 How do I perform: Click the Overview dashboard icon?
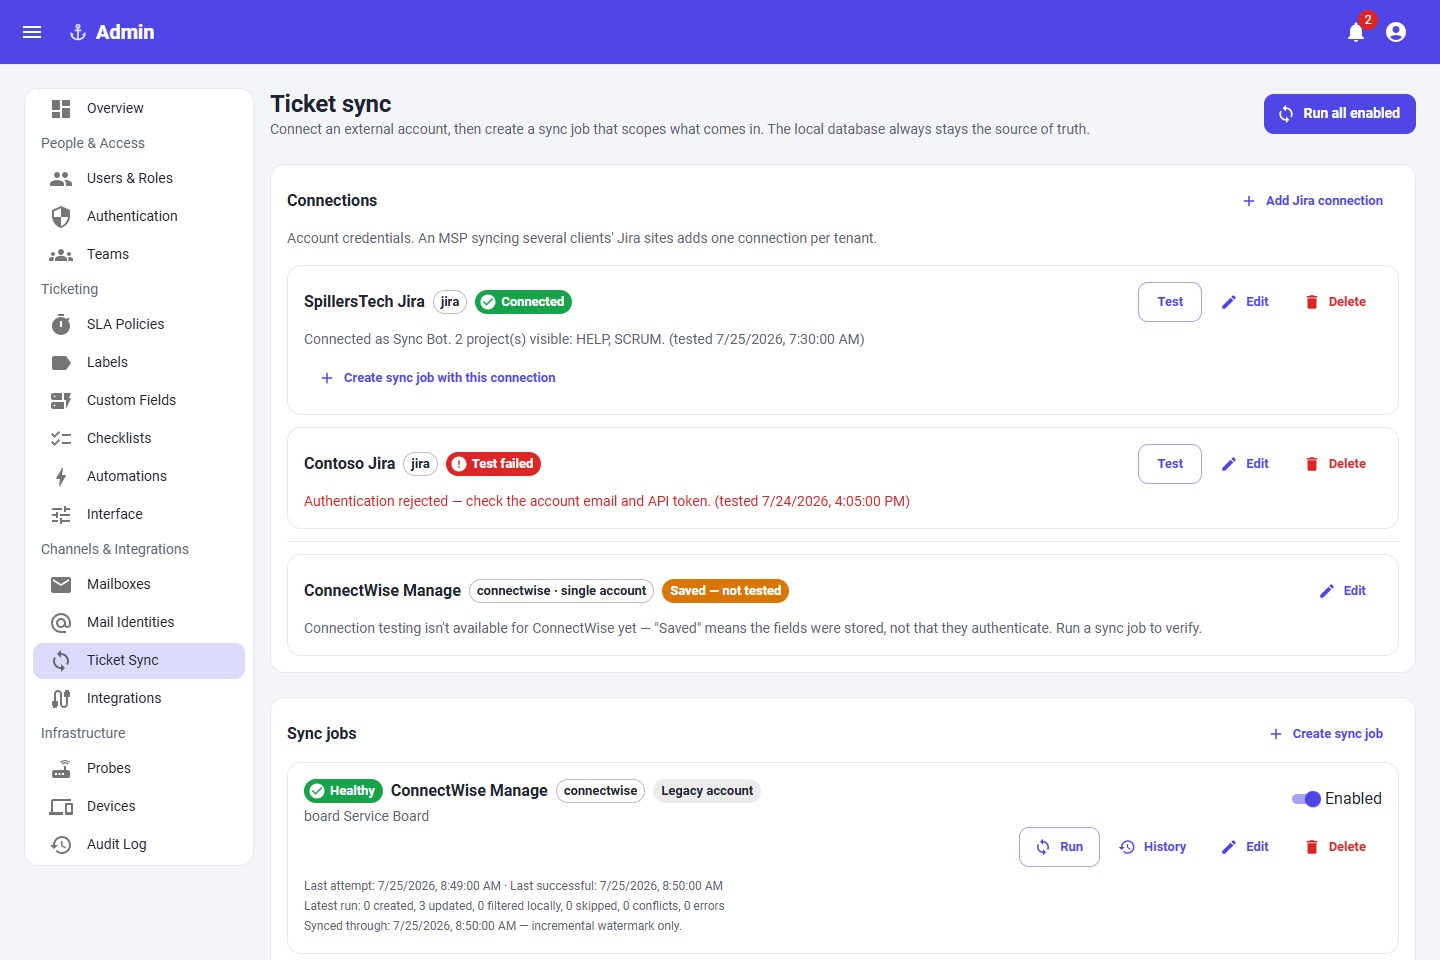tap(61, 108)
